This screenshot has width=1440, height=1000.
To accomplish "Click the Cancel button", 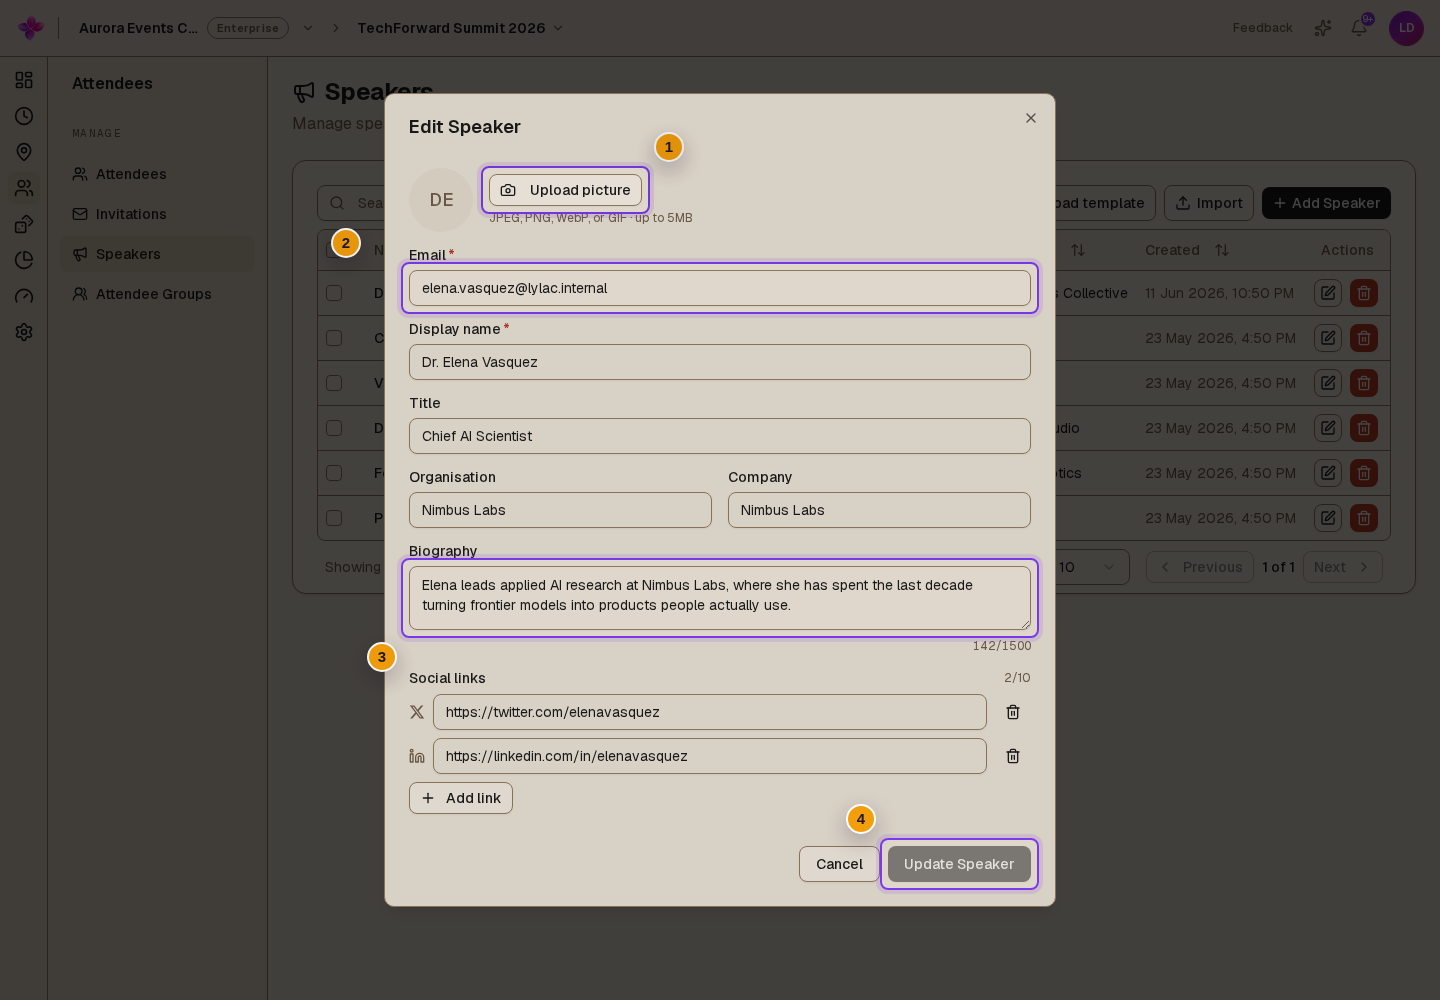I will 839,864.
